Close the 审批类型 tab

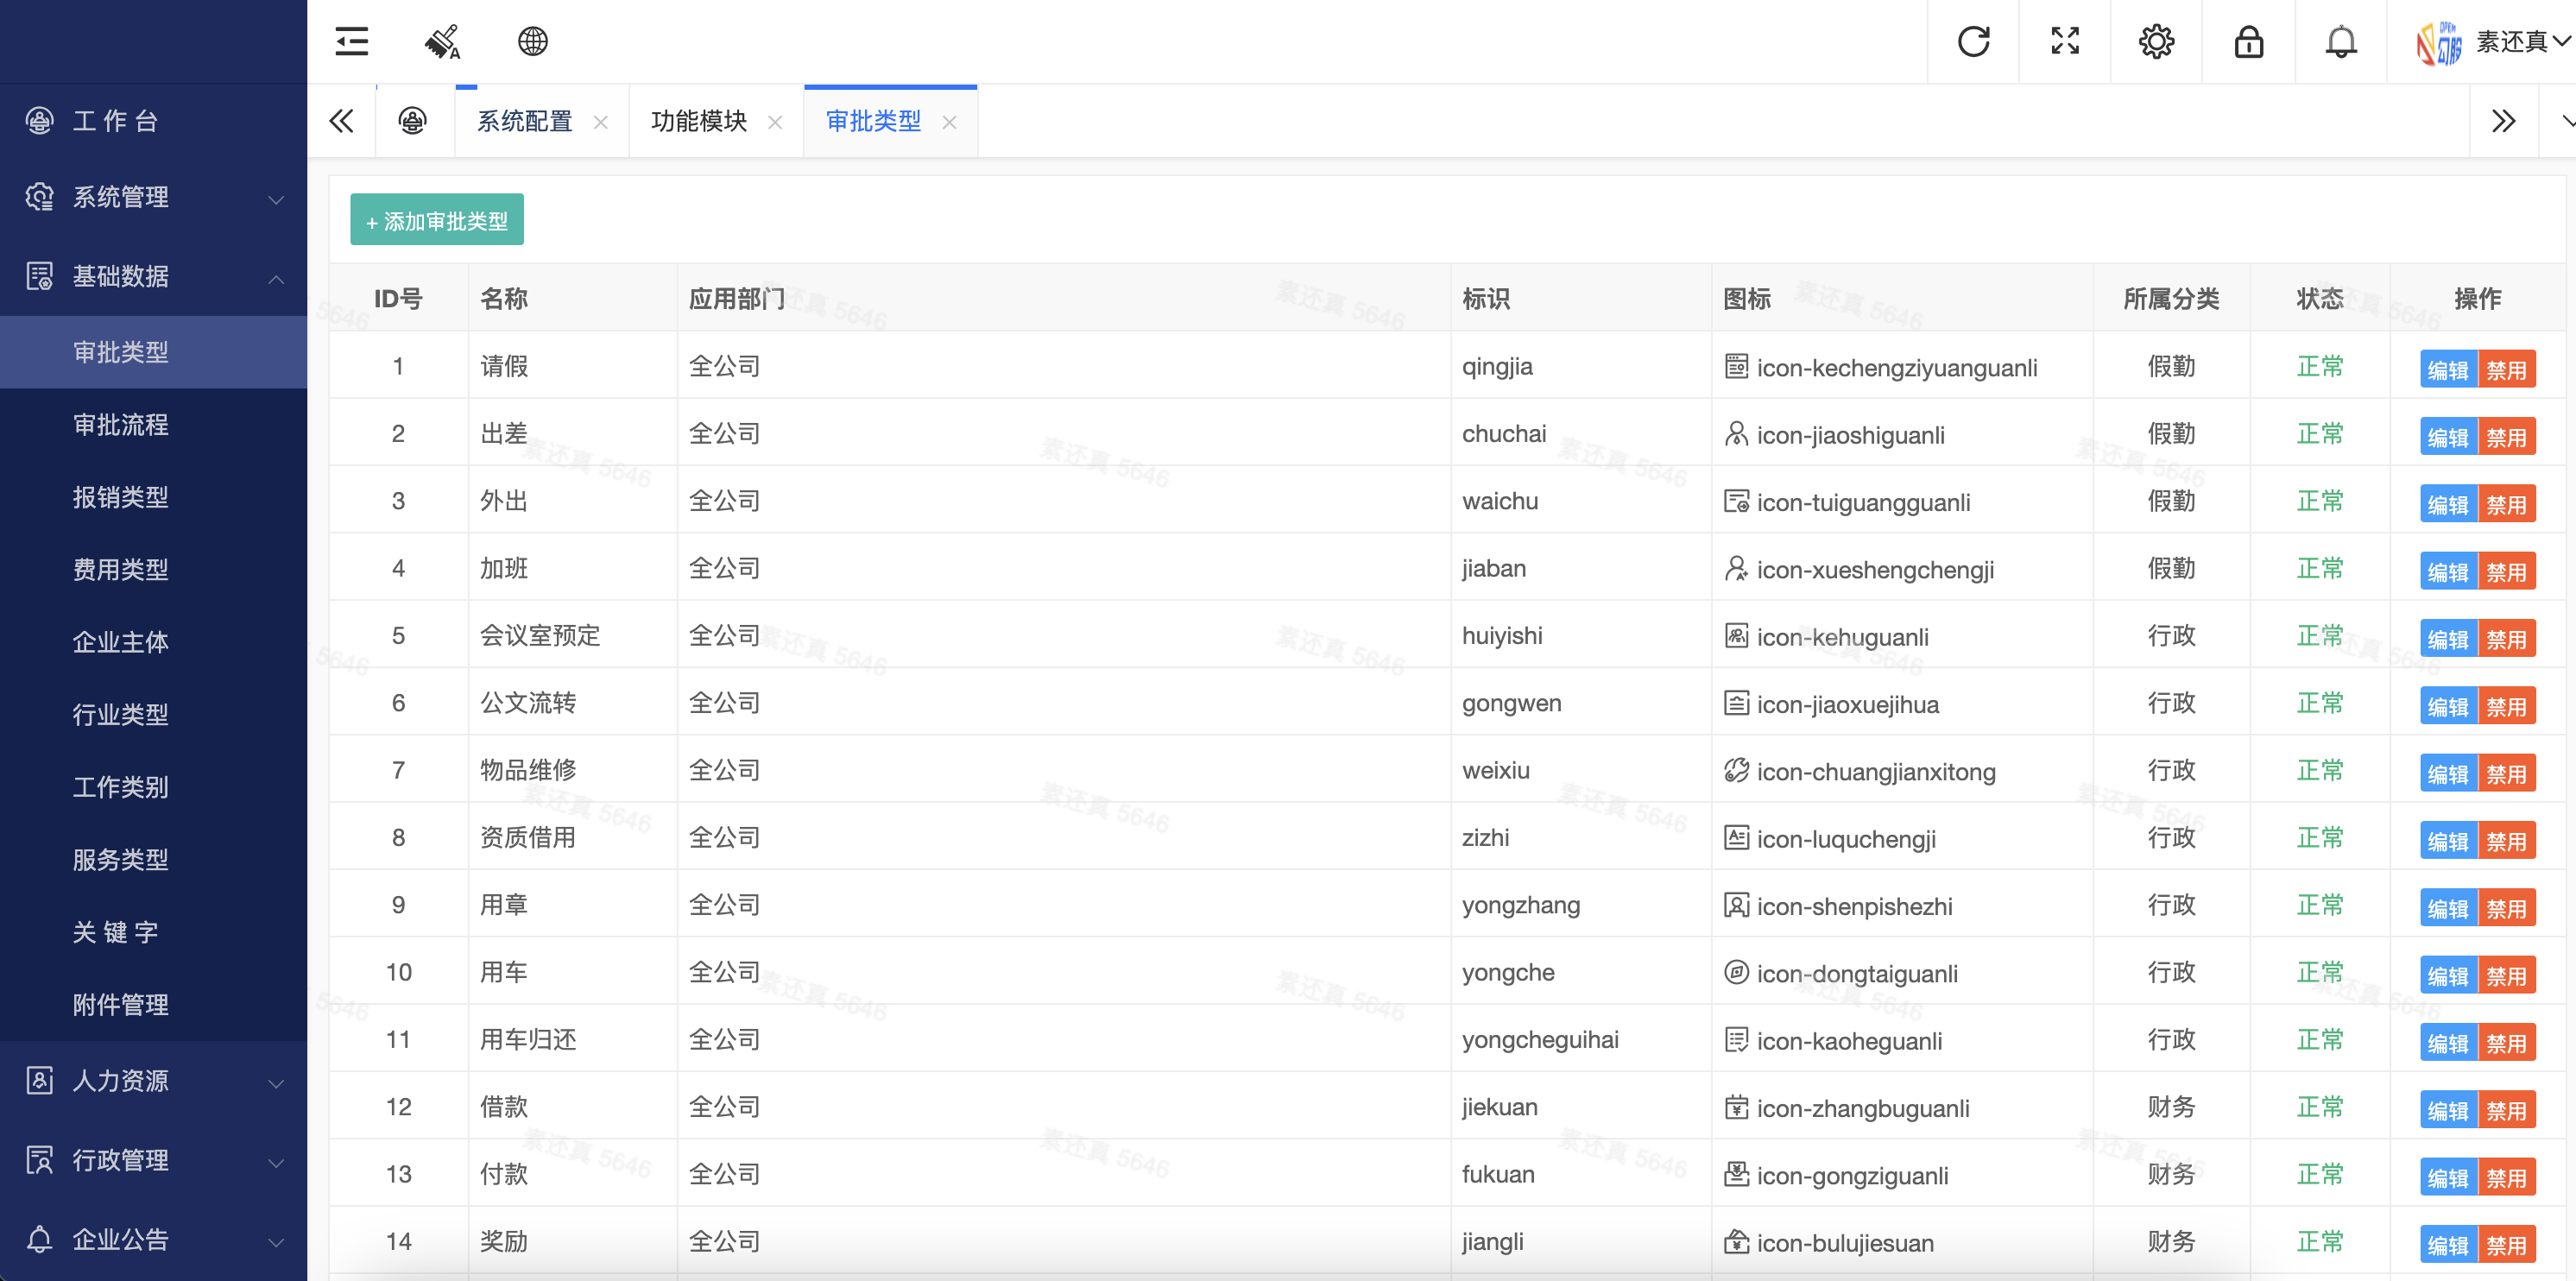(949, 122)
